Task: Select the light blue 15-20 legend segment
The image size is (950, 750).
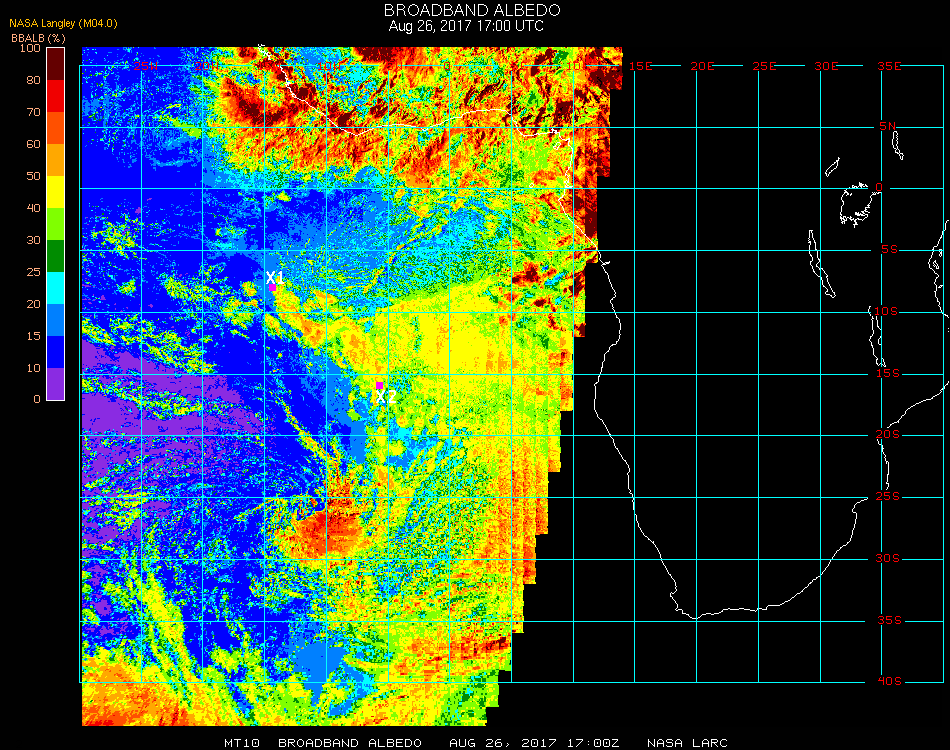Action: coord(56,320)
